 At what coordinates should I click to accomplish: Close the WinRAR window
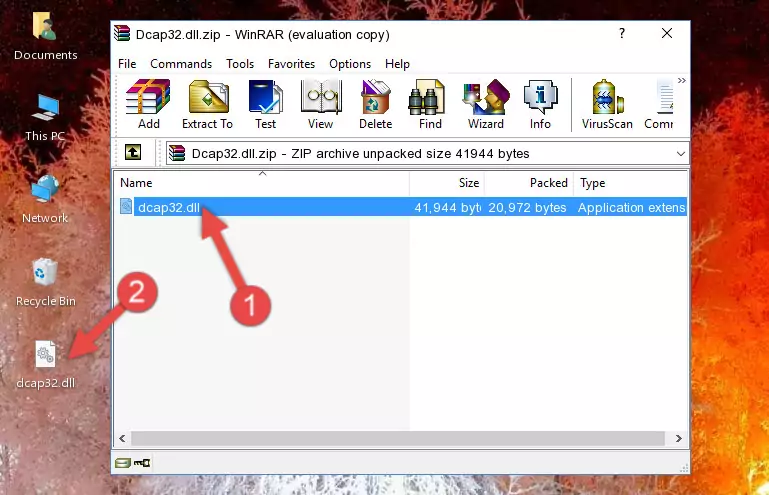(x=667, y=33)
